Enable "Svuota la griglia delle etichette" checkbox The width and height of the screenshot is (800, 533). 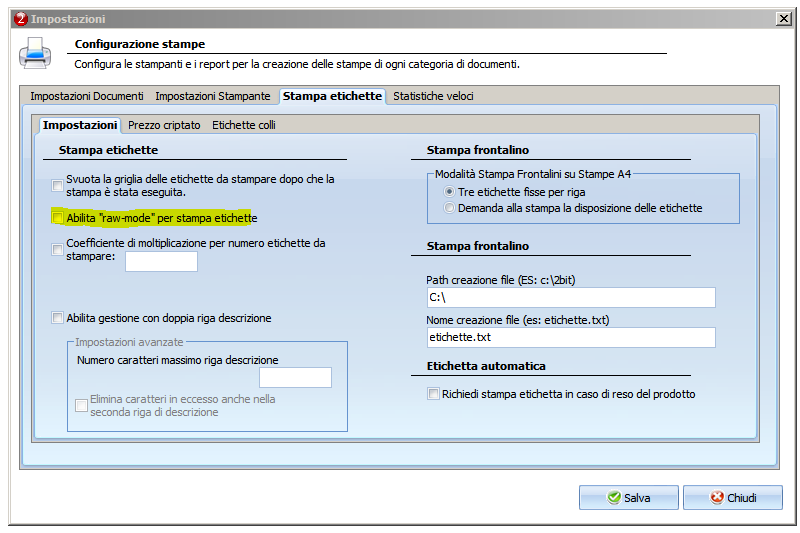click(x=58, y=185)
